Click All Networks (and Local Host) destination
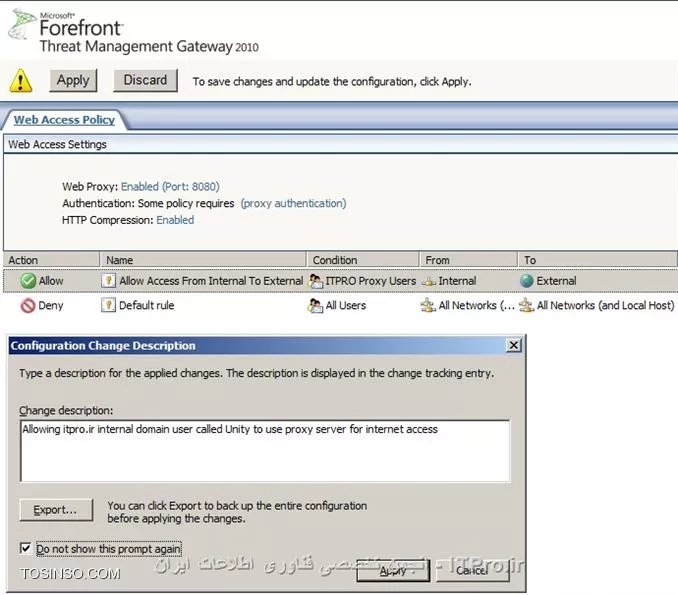 point(605,306)
